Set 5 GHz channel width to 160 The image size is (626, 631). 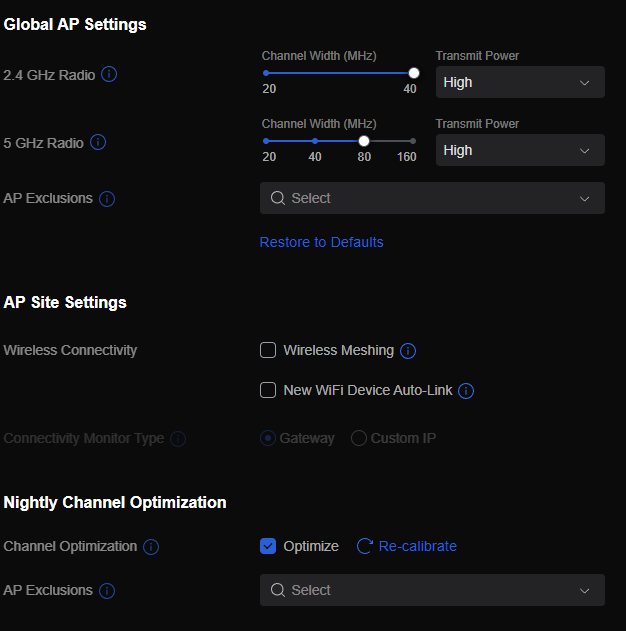(x=413, y=141)
